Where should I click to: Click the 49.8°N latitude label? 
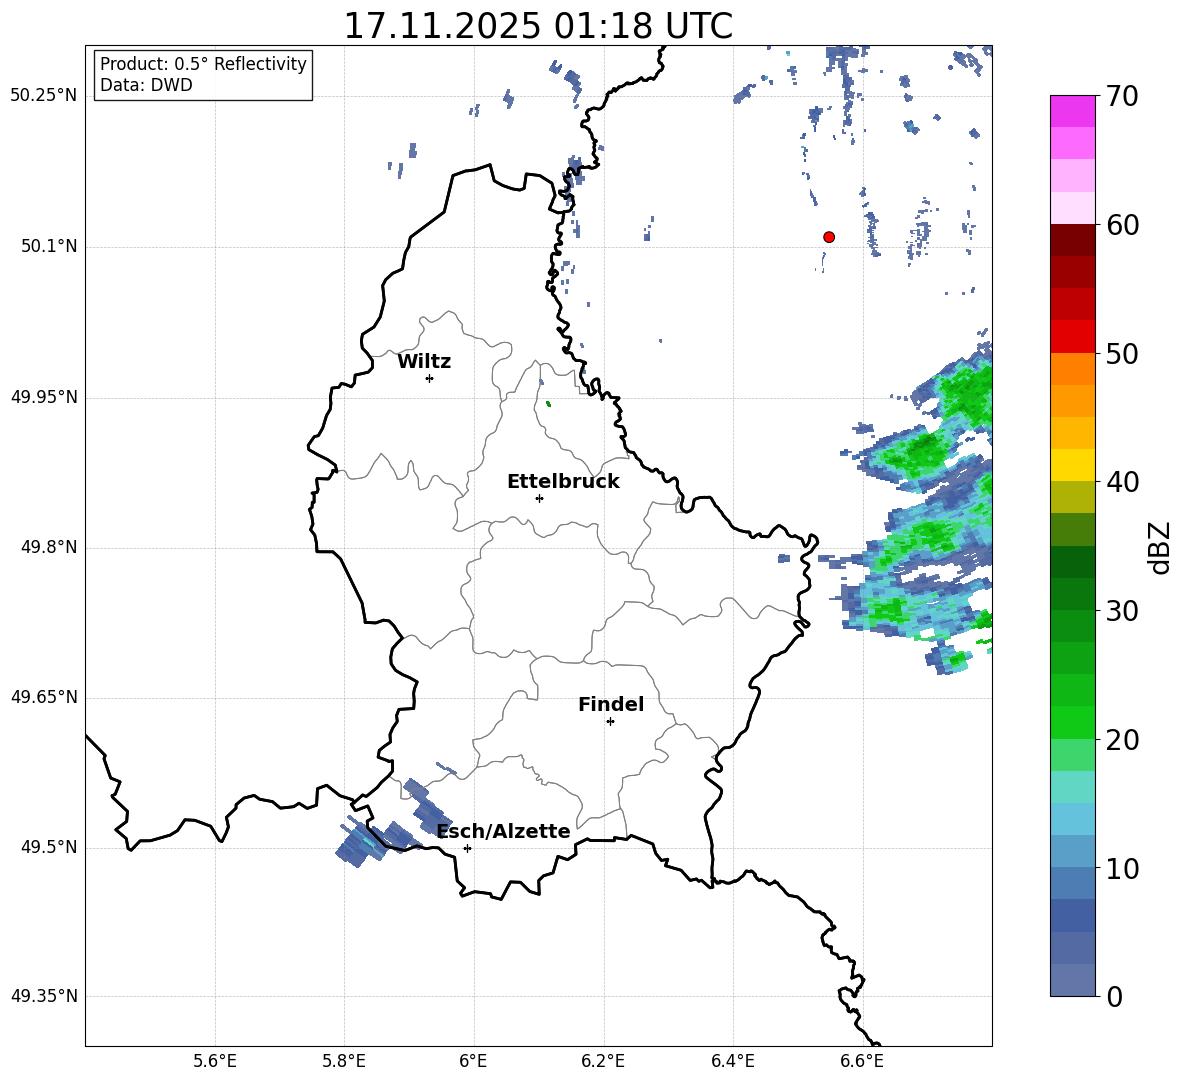pos(48,547)
